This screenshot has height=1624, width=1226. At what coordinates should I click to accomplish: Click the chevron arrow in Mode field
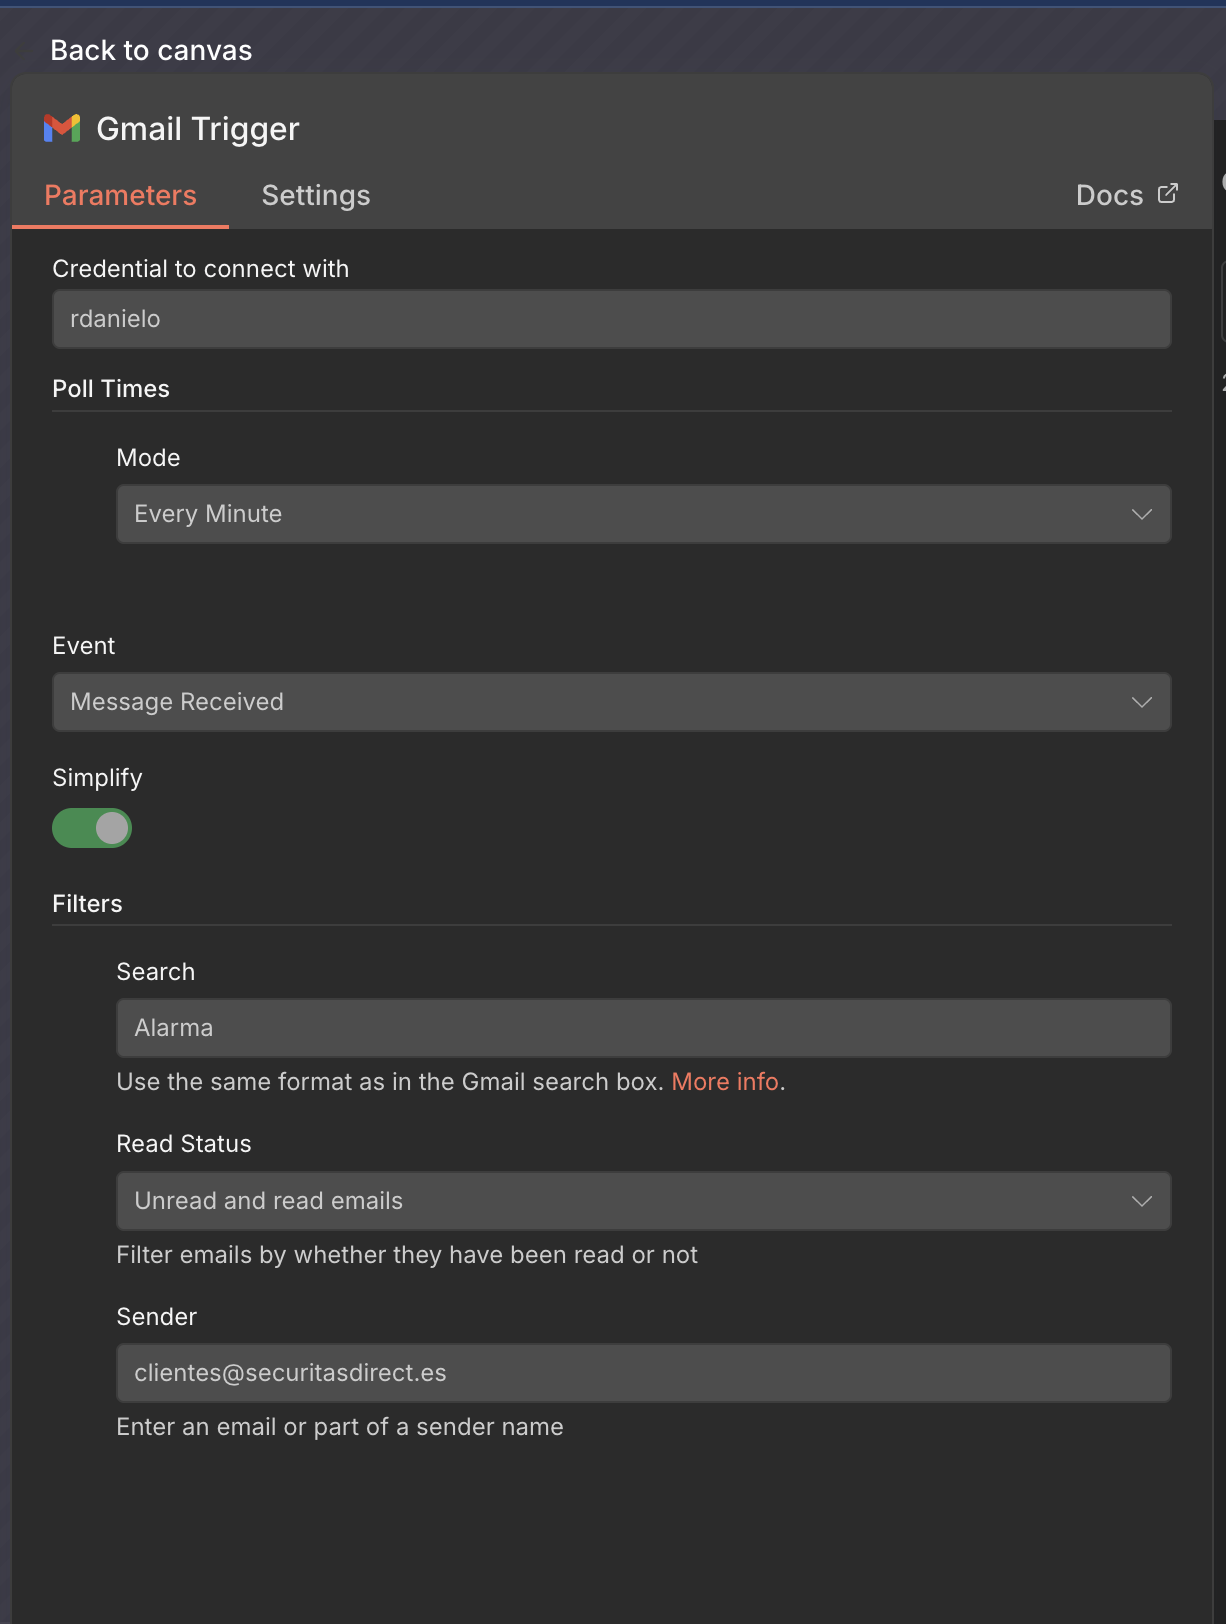pyautogui.click(x=1141, y=514)
